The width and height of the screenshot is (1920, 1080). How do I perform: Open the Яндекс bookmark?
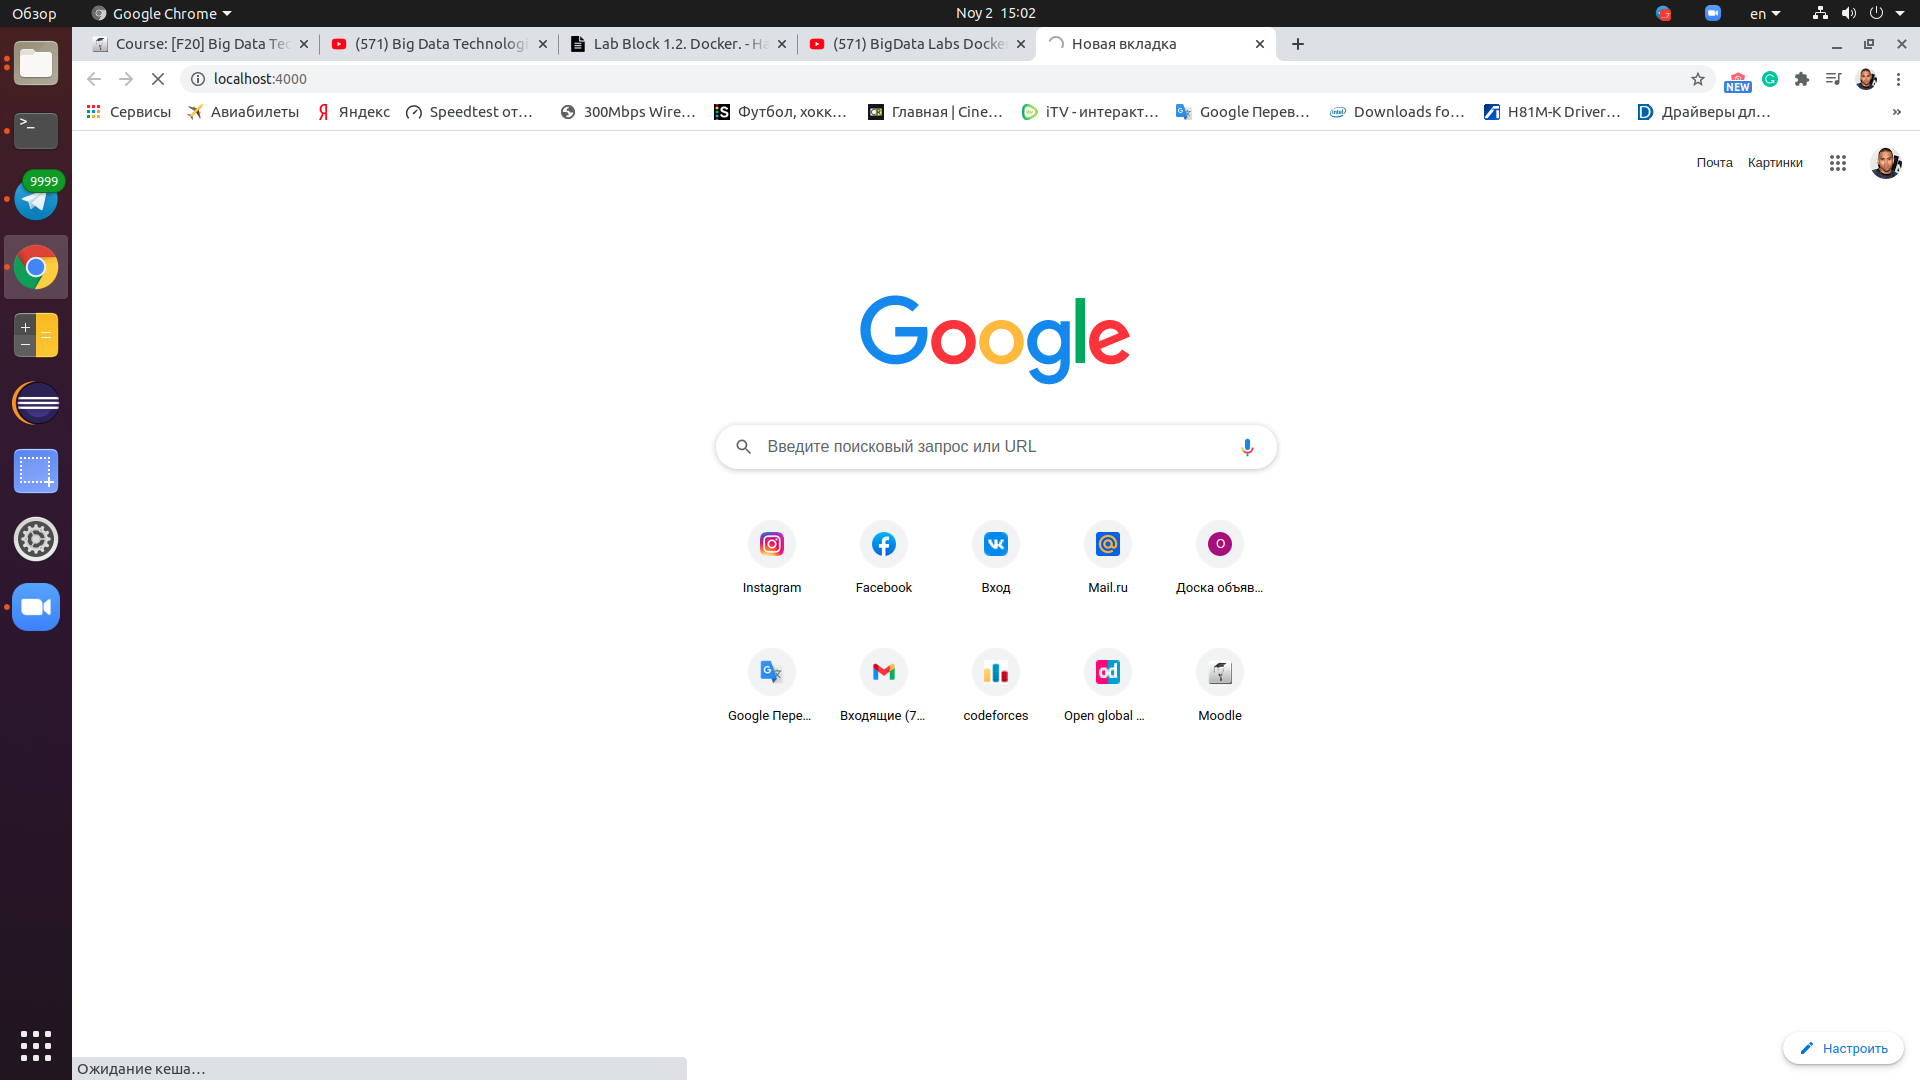[353, 112]
